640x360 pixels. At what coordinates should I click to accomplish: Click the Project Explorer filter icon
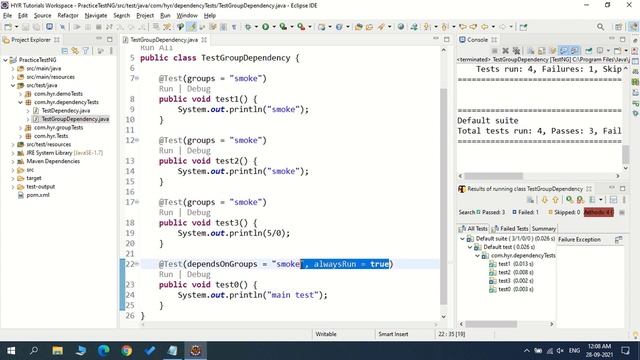point(86,51)
